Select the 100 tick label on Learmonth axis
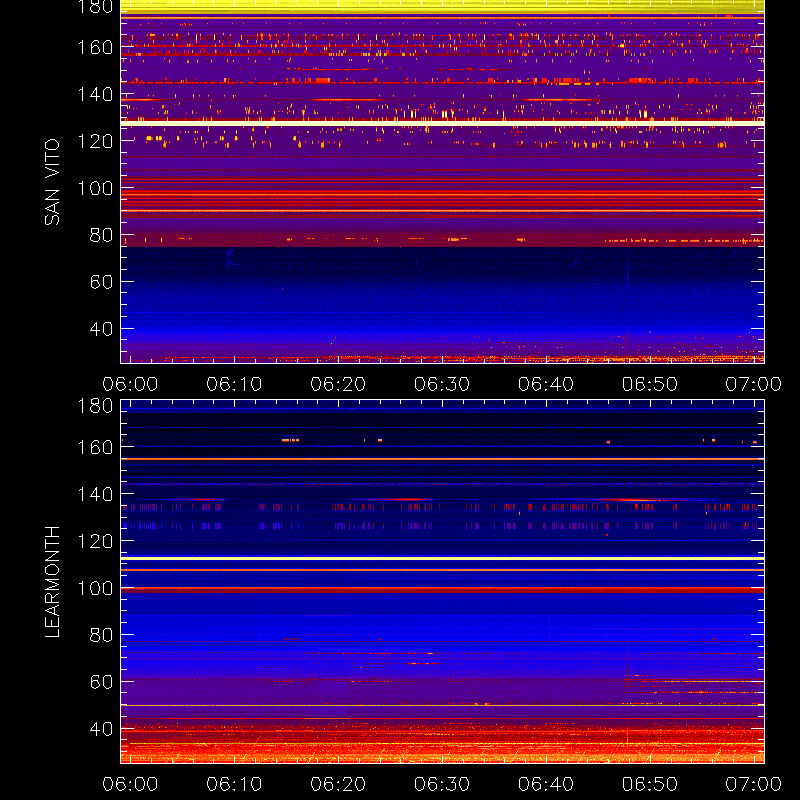 click(95, 588)
